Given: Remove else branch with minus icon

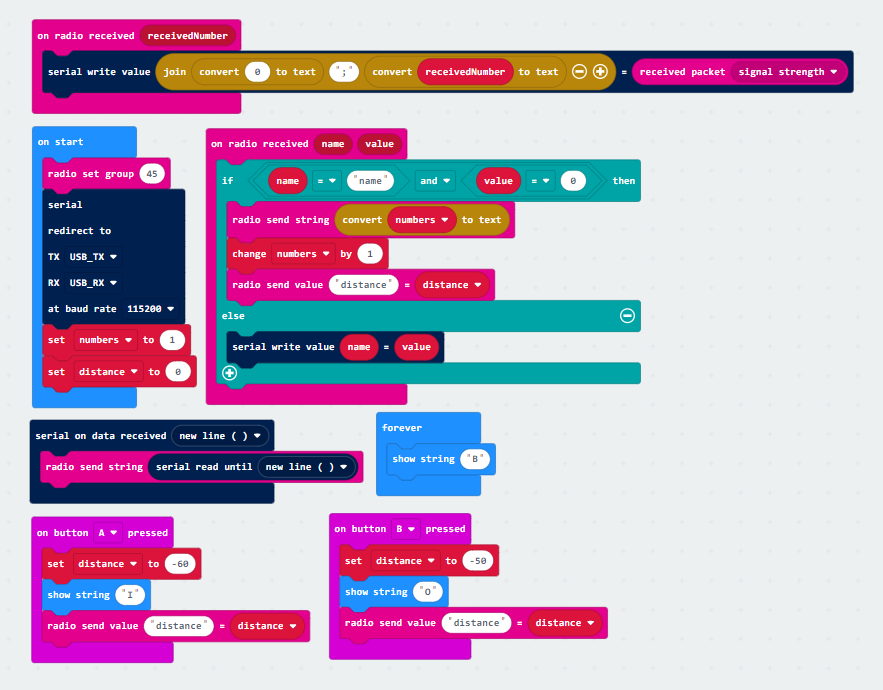Looking at the screenshot, I should coord(627,315).
